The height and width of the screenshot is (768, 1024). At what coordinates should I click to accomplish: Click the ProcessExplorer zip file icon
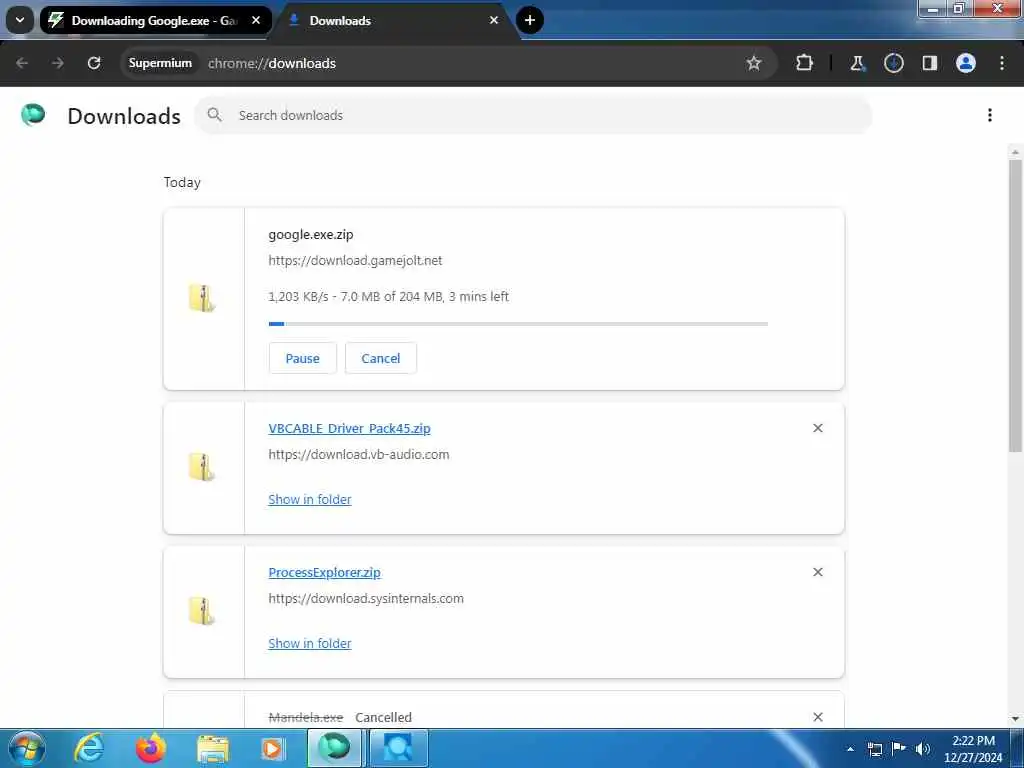(202, 611)
